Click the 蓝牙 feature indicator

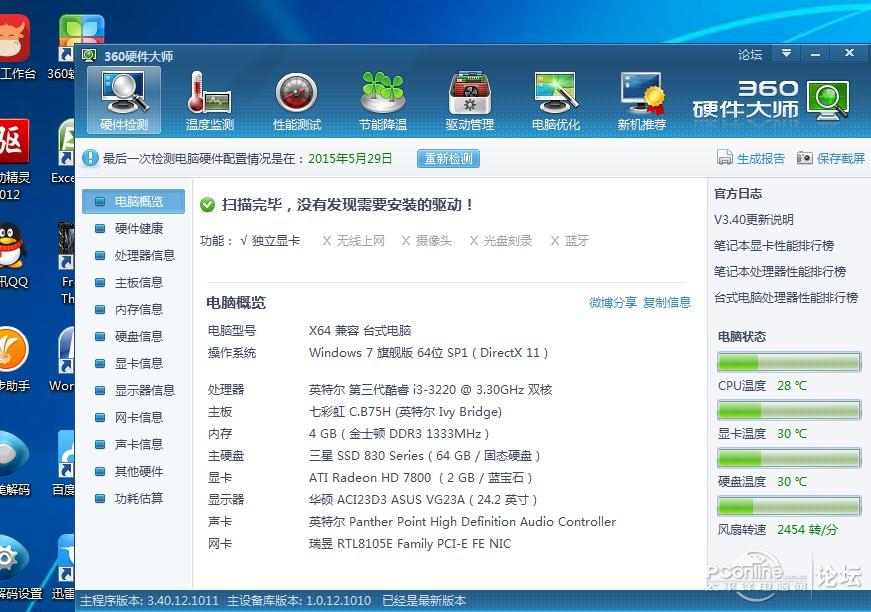coord(569,240)
